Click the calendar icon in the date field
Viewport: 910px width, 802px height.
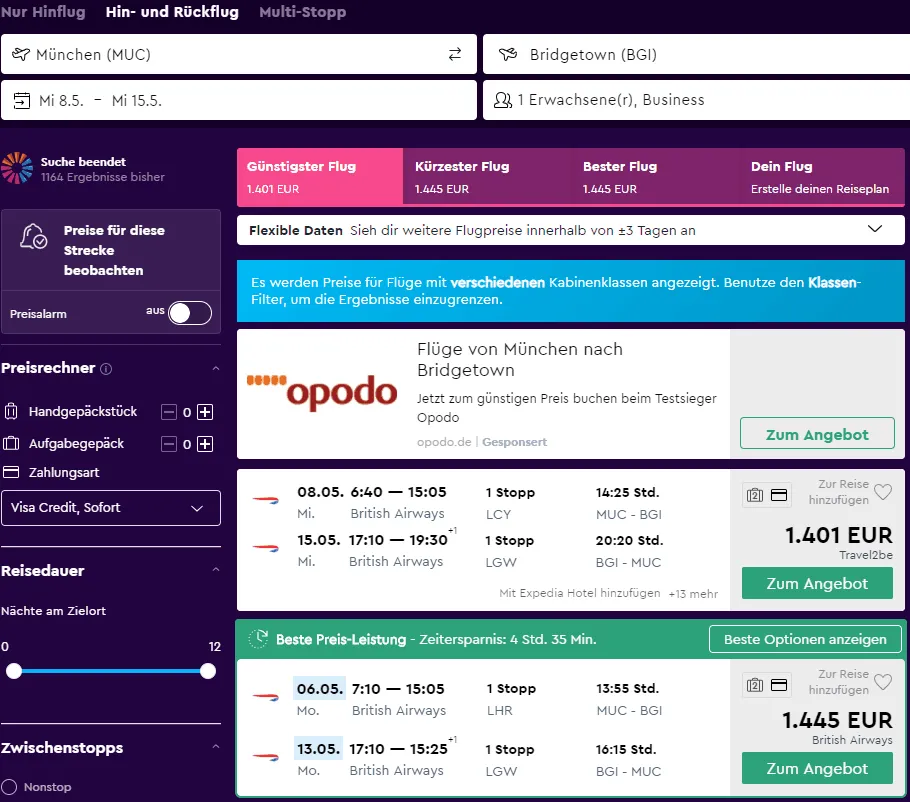[x=22, y=100]
